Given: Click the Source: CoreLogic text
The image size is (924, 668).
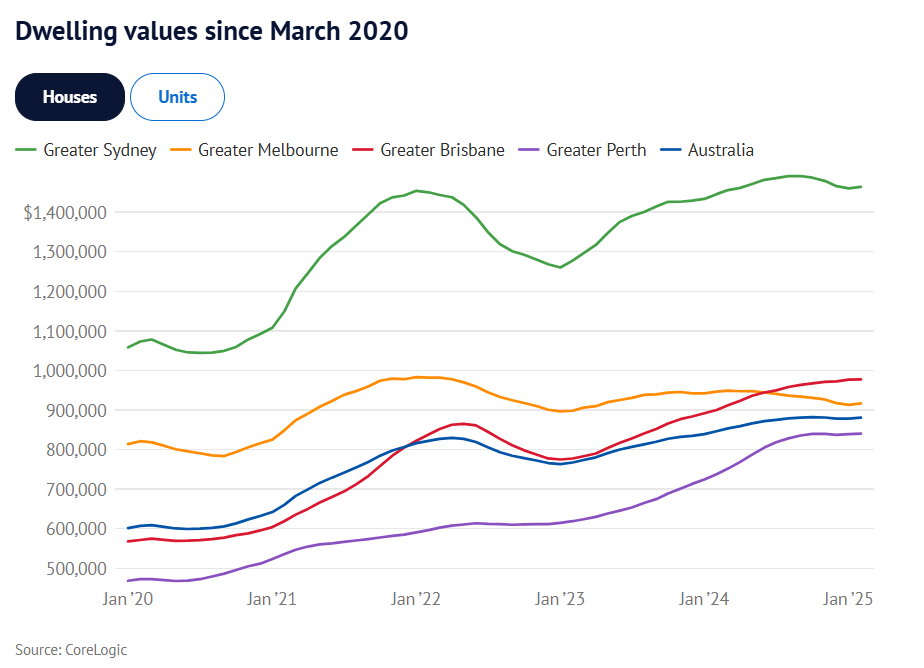Looking at the screenshot, I should coord(71,649).
